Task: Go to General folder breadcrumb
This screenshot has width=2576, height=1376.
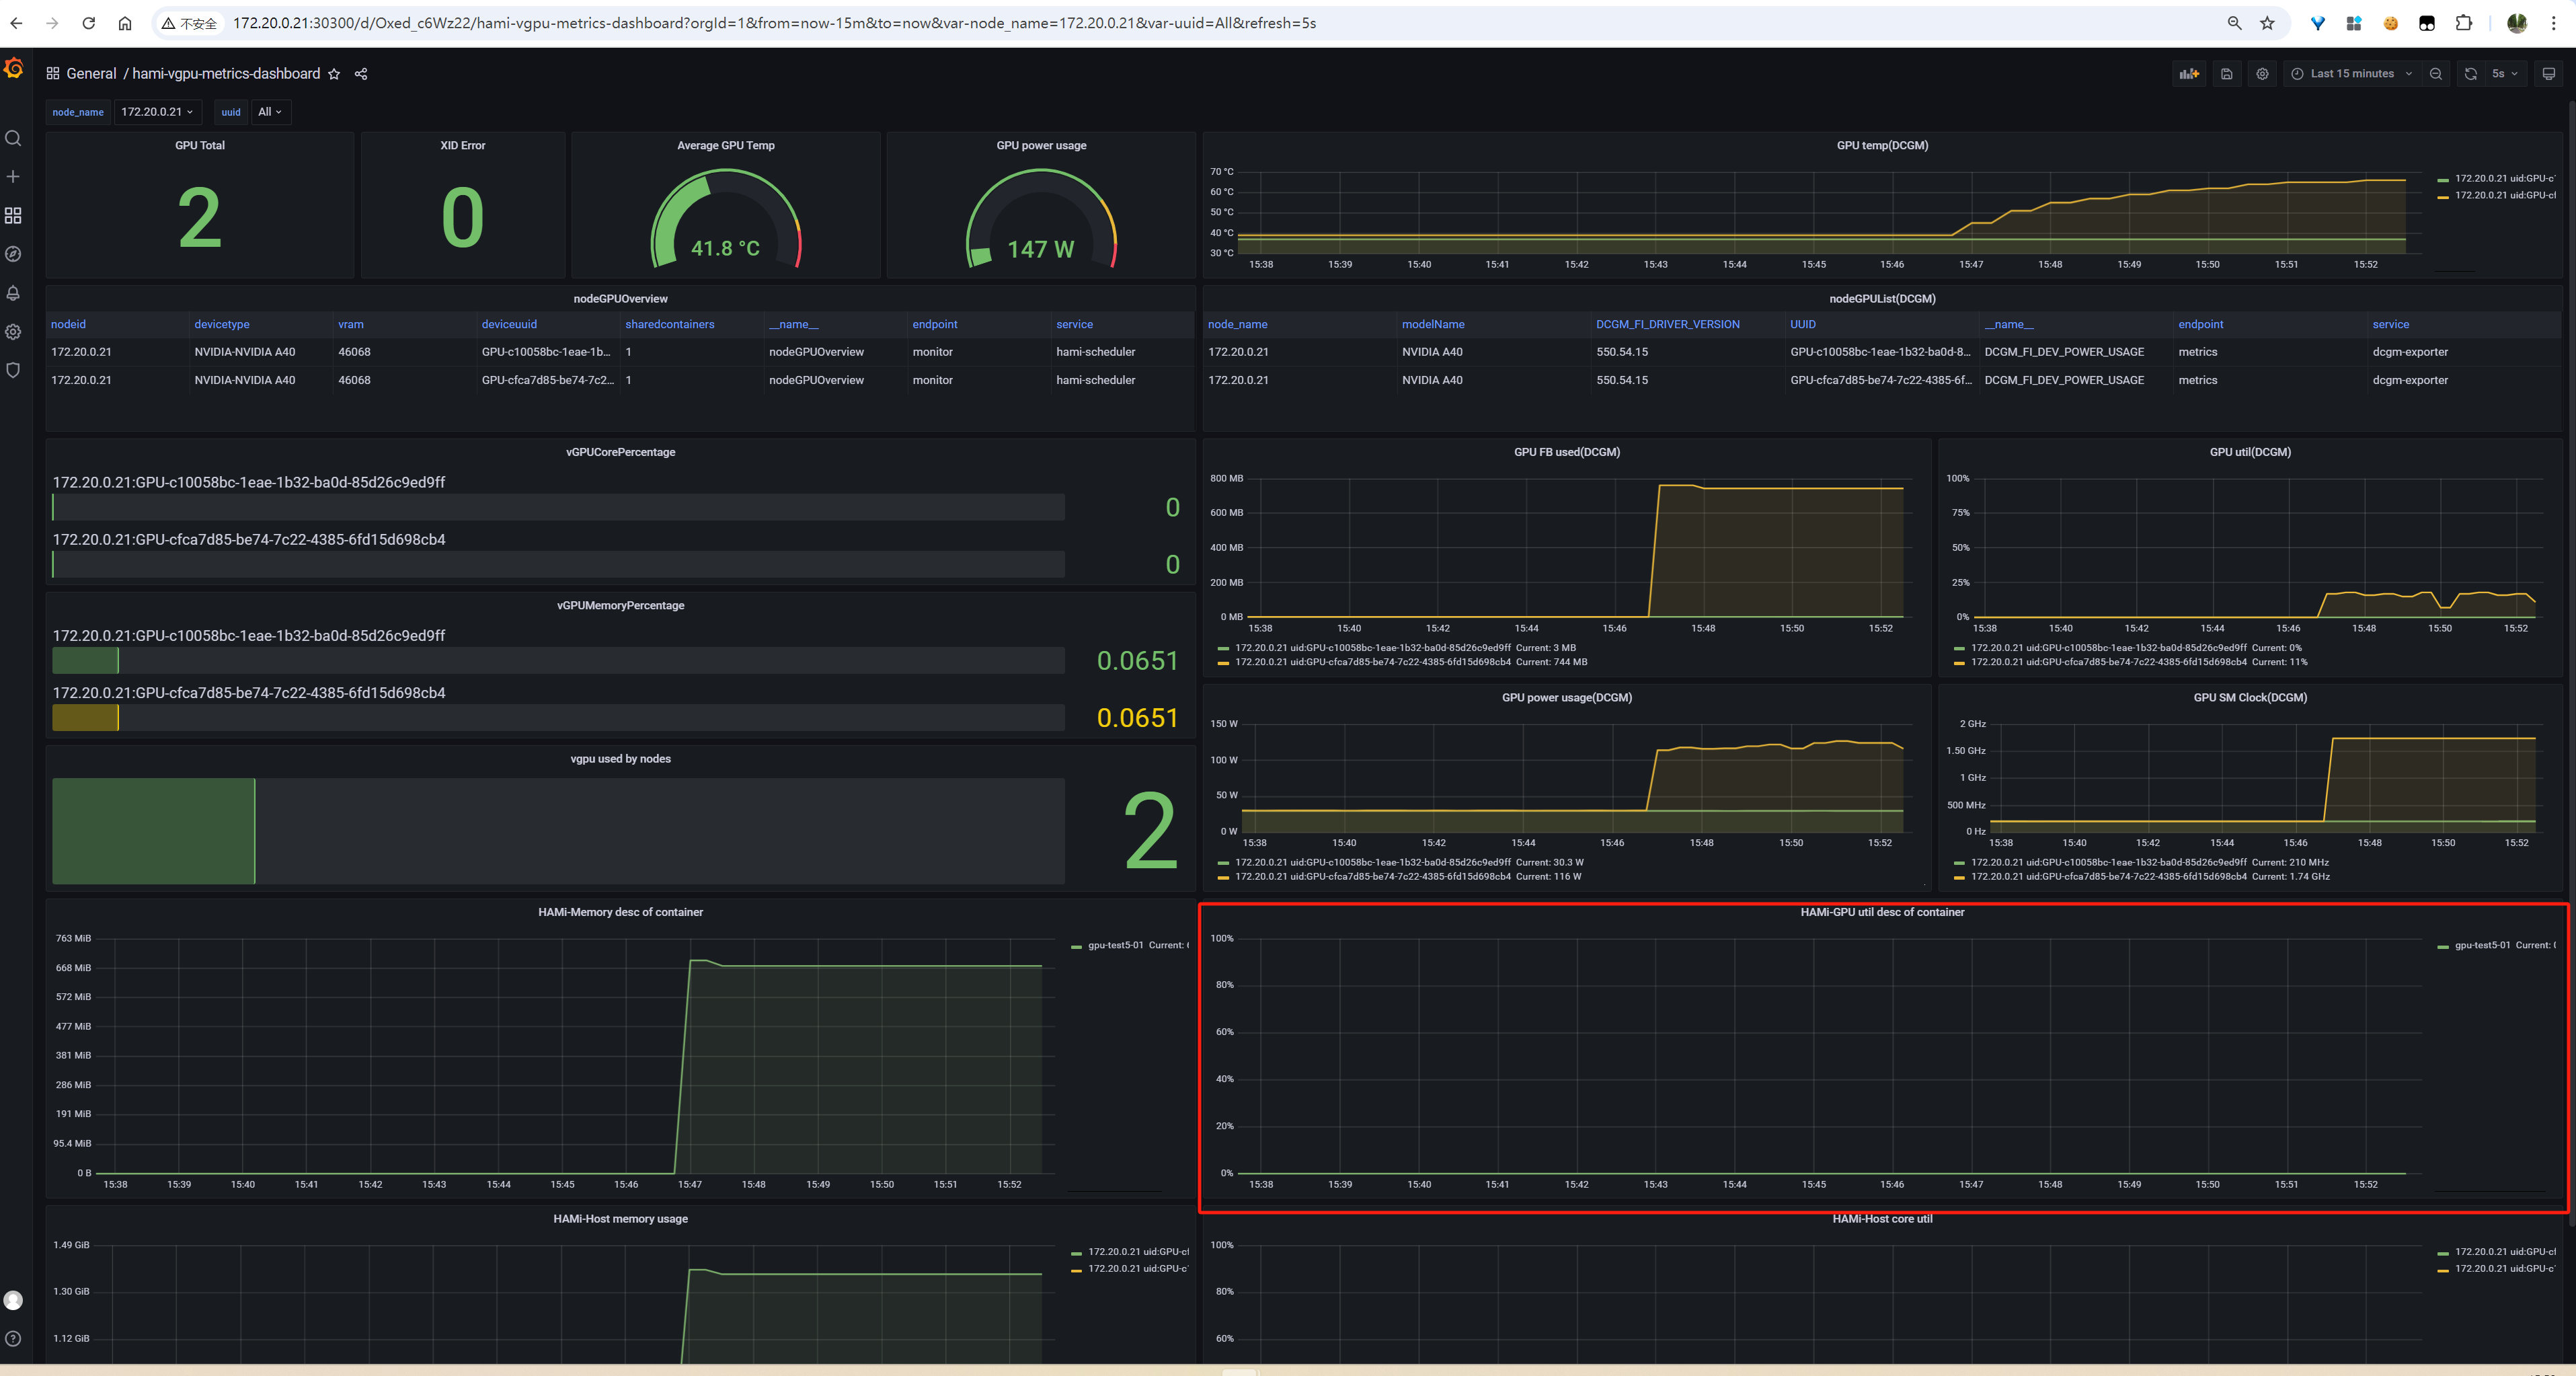Action: [91, 74]
